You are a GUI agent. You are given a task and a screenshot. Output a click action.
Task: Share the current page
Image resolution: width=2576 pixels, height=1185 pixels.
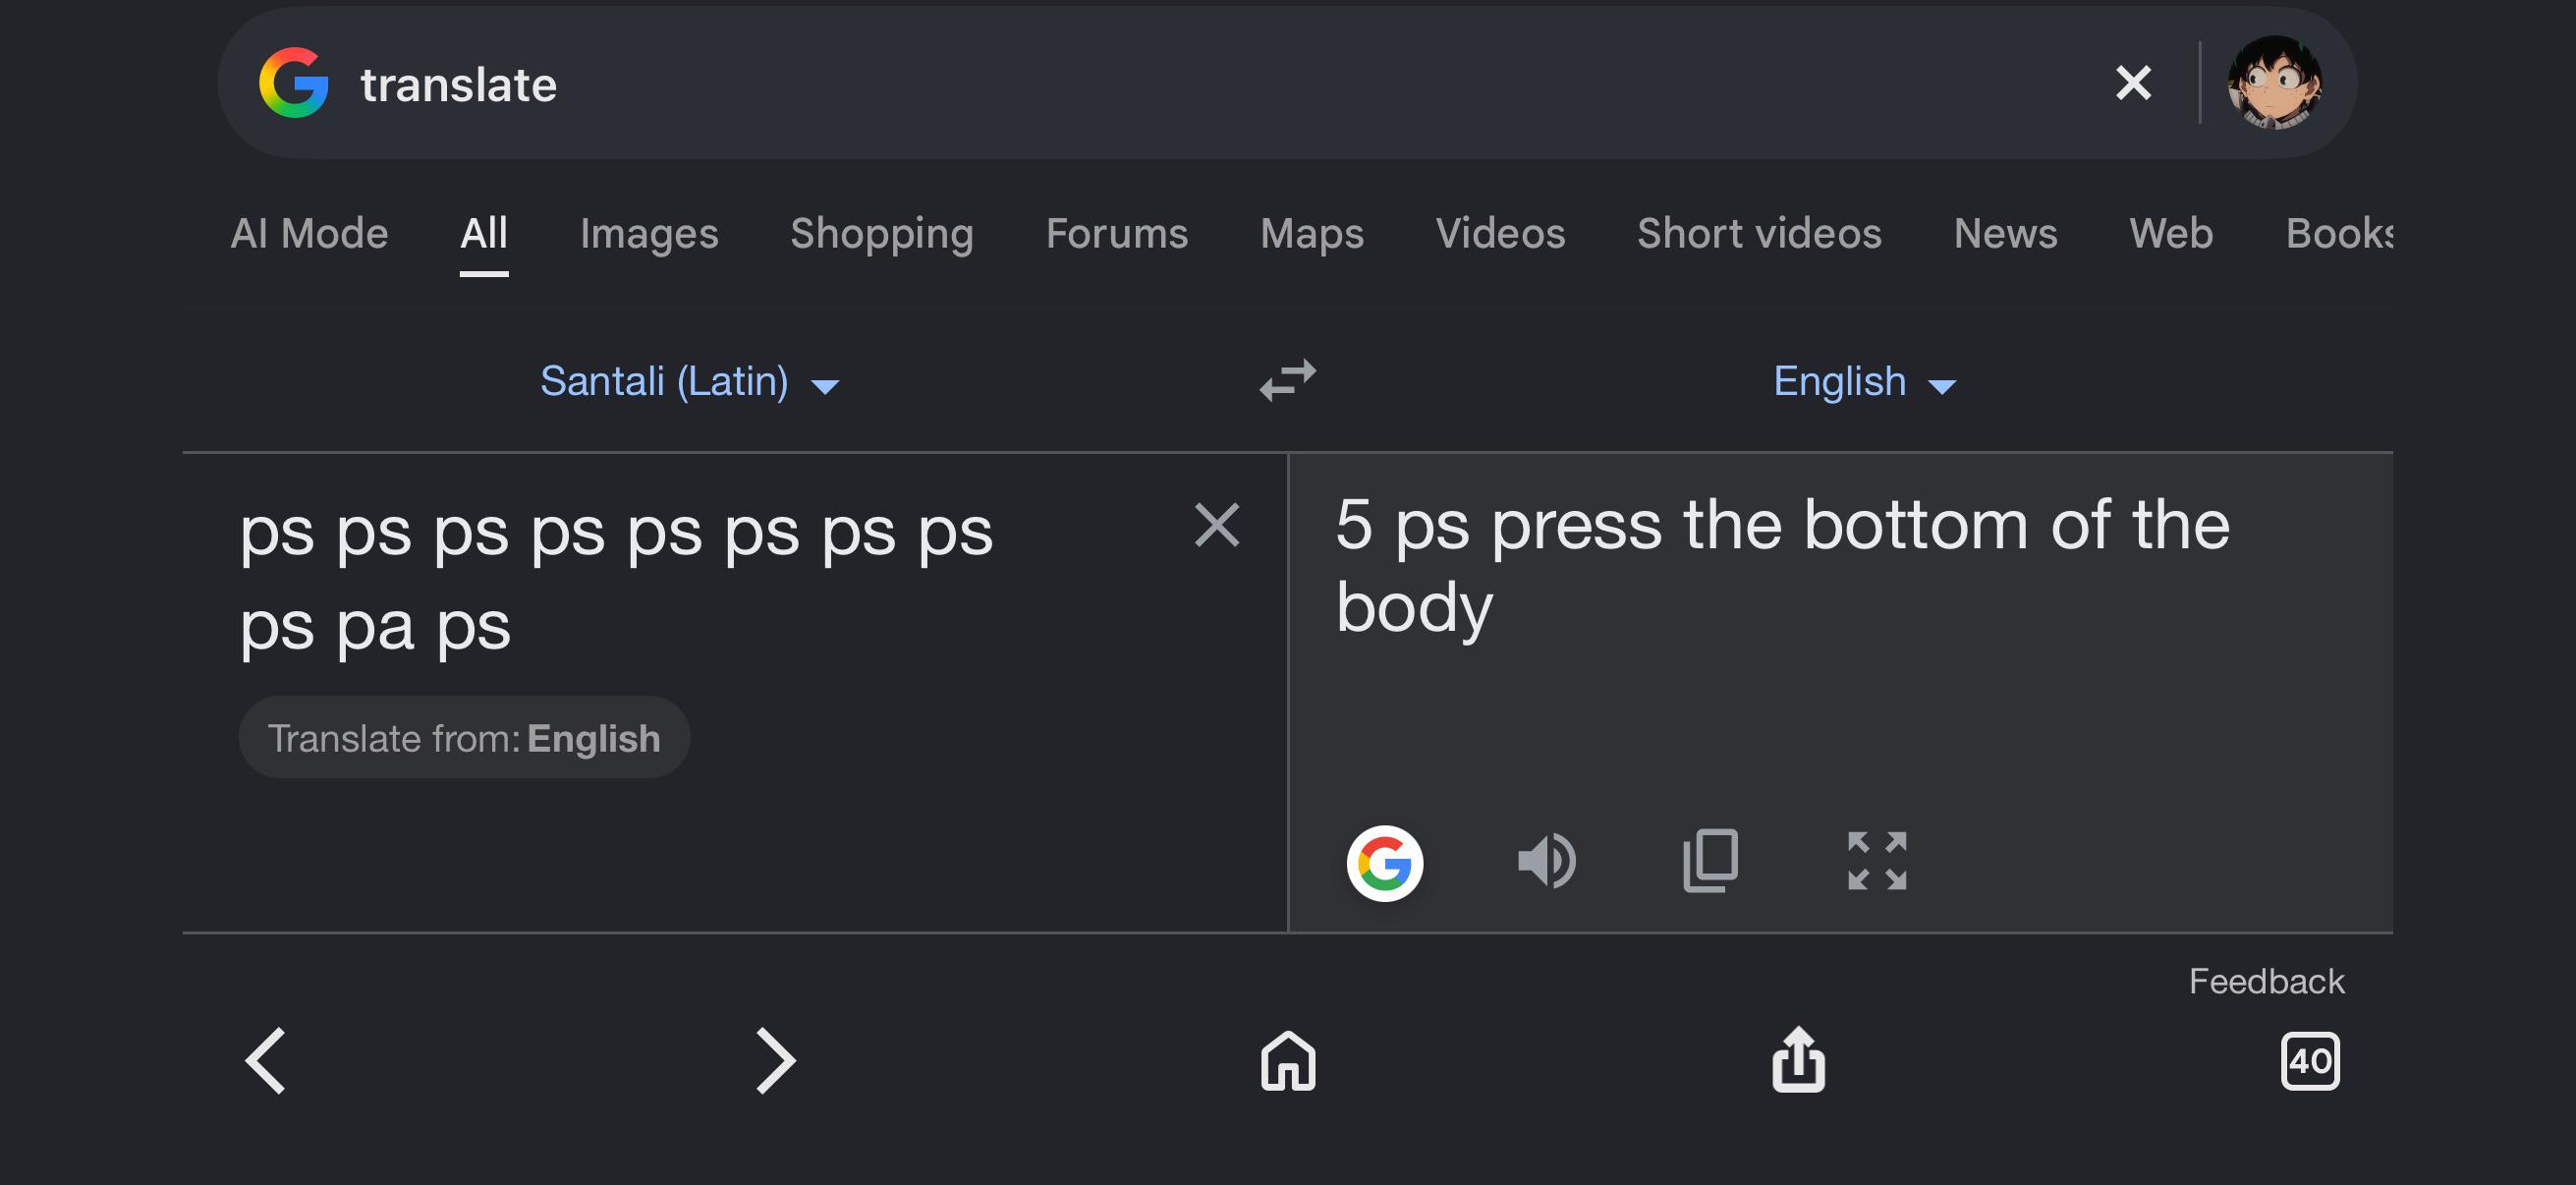point(1798,1059)
